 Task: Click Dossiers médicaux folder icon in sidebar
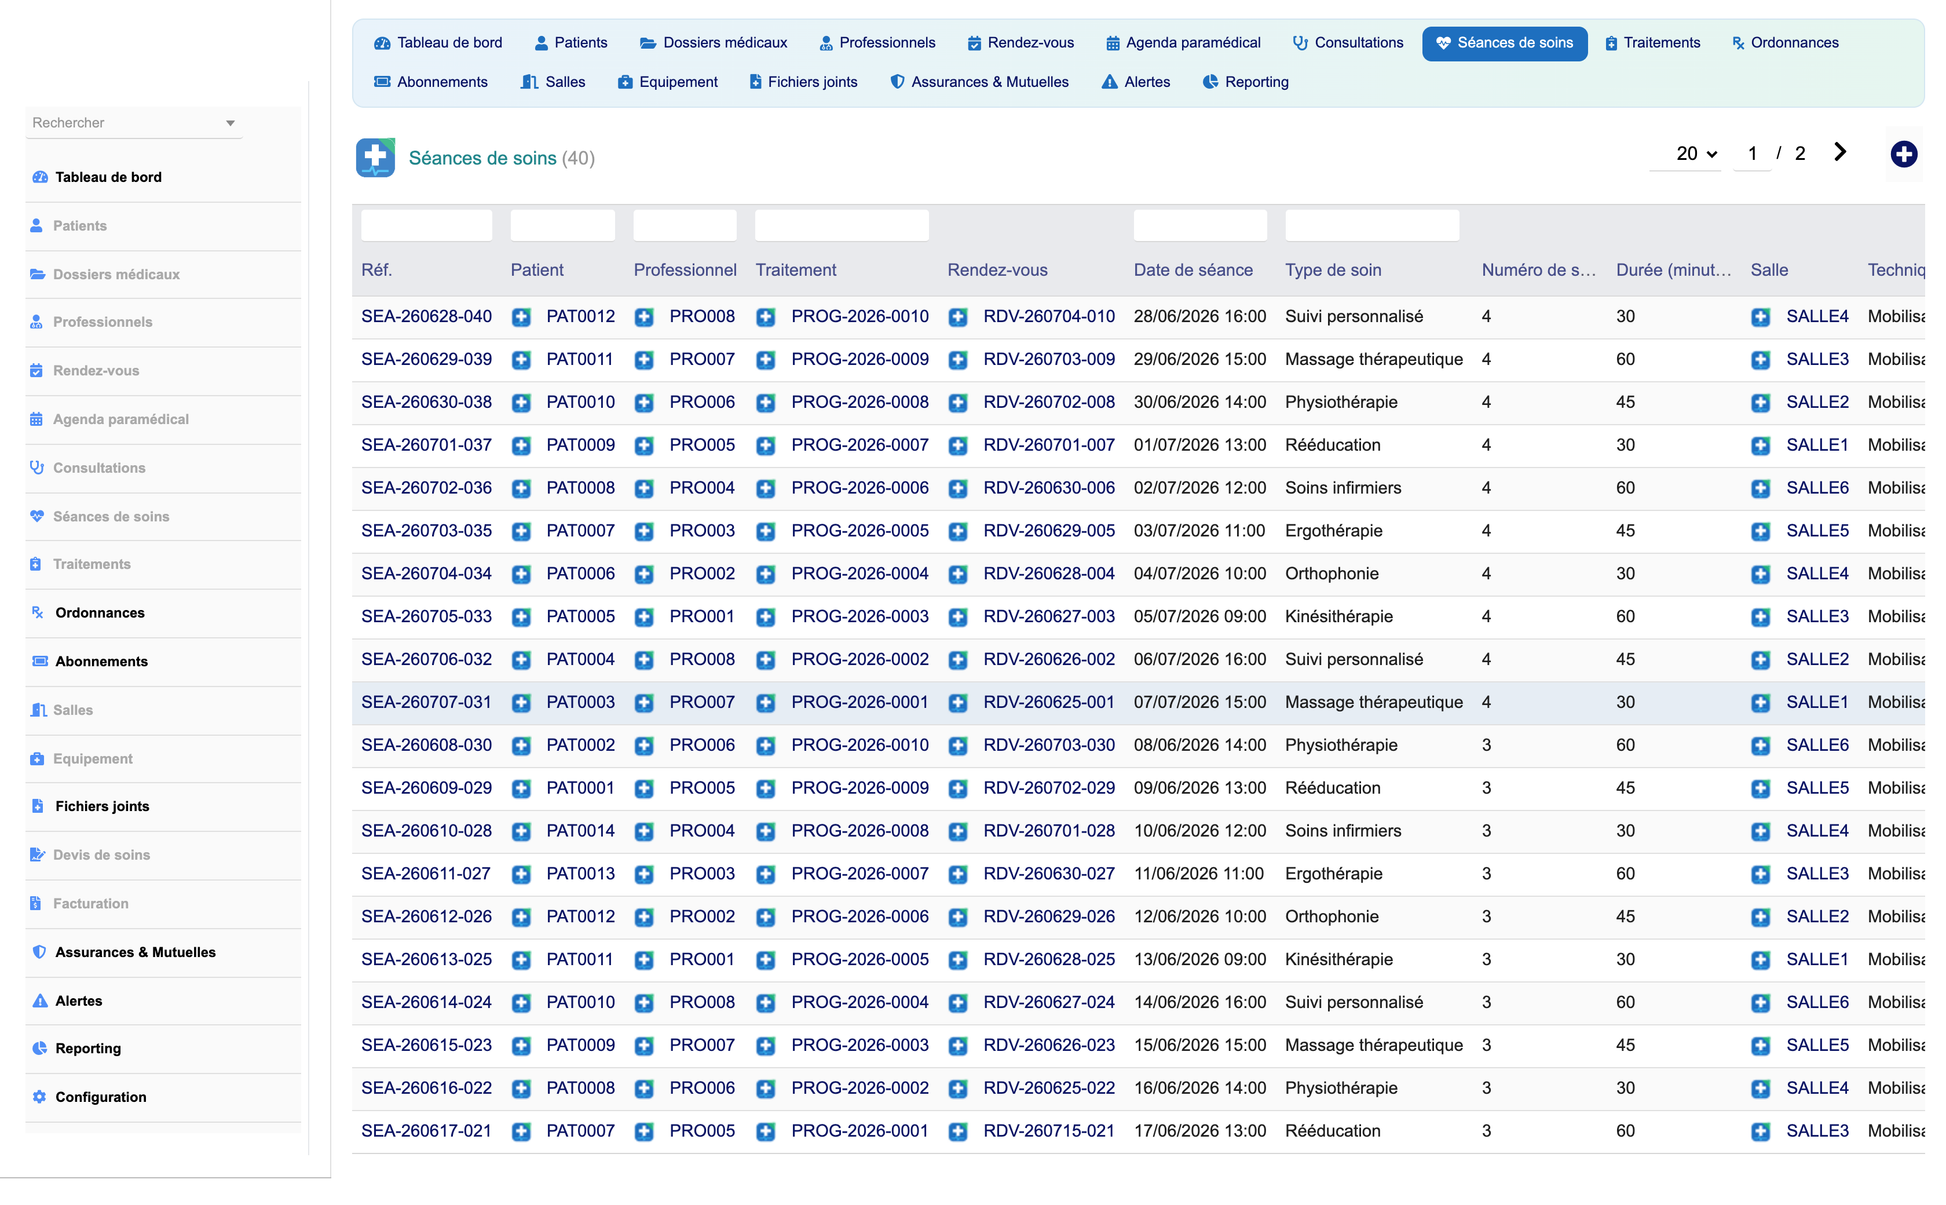(37, 274)
